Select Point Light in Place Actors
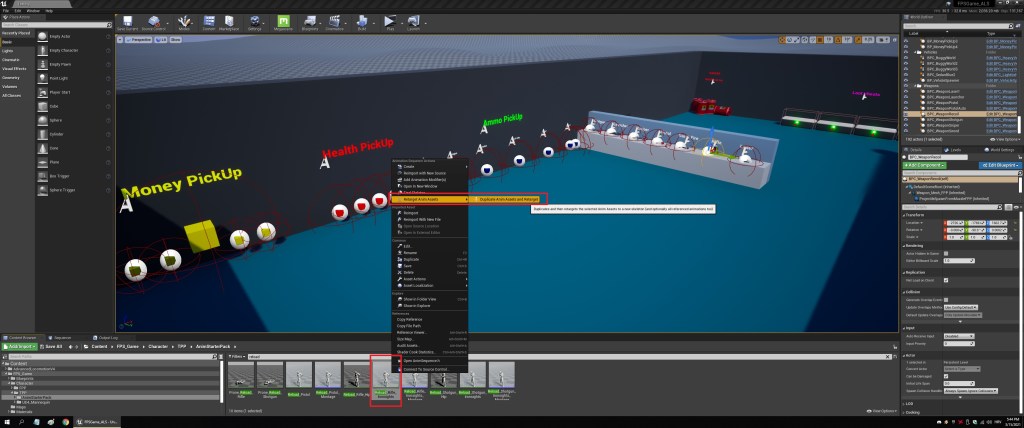This screenshot has width=1024, height=428. (60, 77)
